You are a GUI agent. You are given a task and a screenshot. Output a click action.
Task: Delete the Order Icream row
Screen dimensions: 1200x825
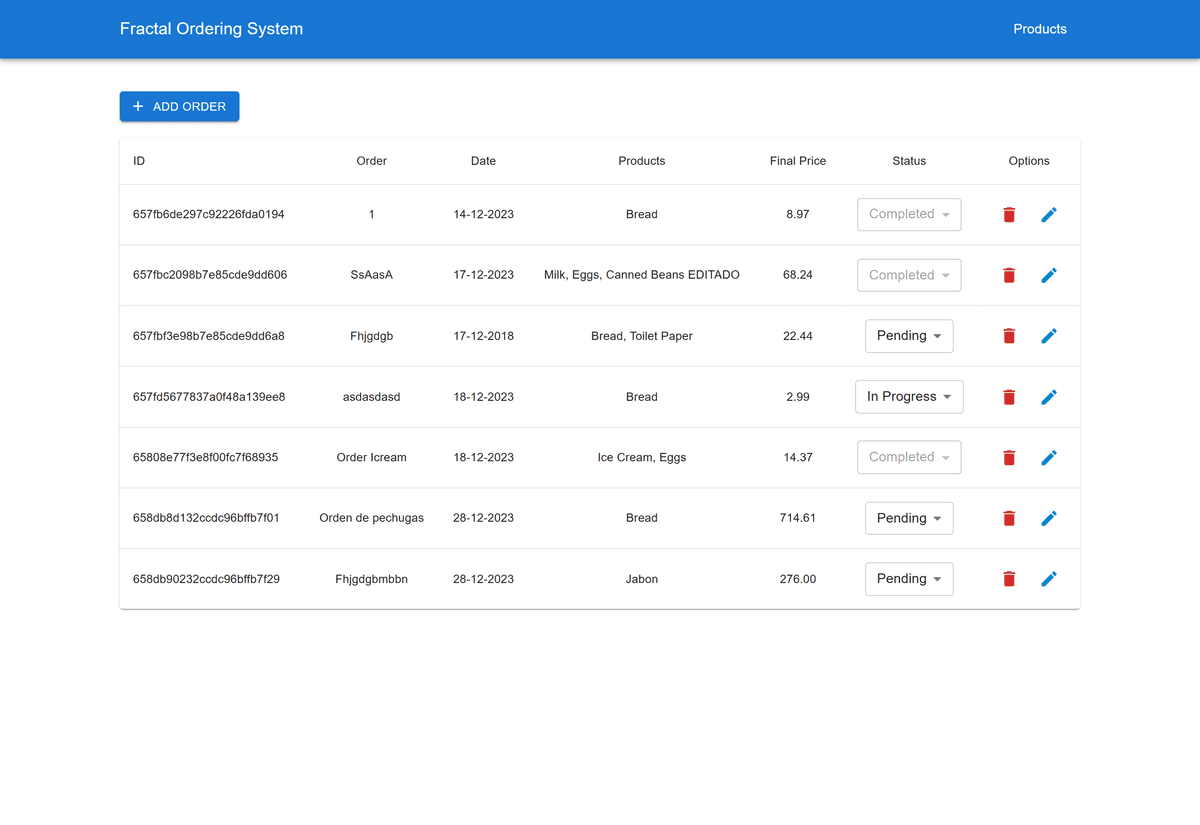pyautogui.click(x=1009, y=457)
